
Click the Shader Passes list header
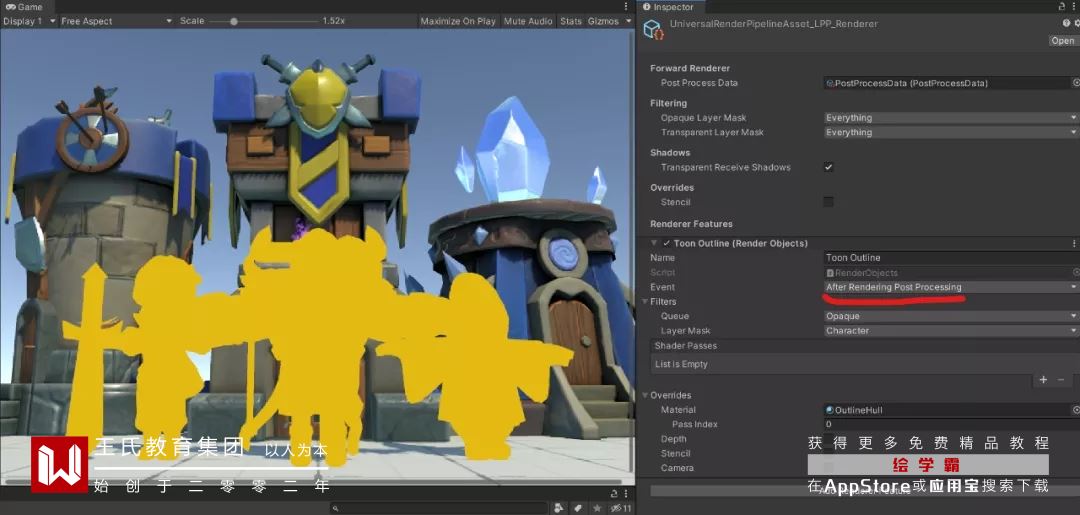tap(864, 346)
